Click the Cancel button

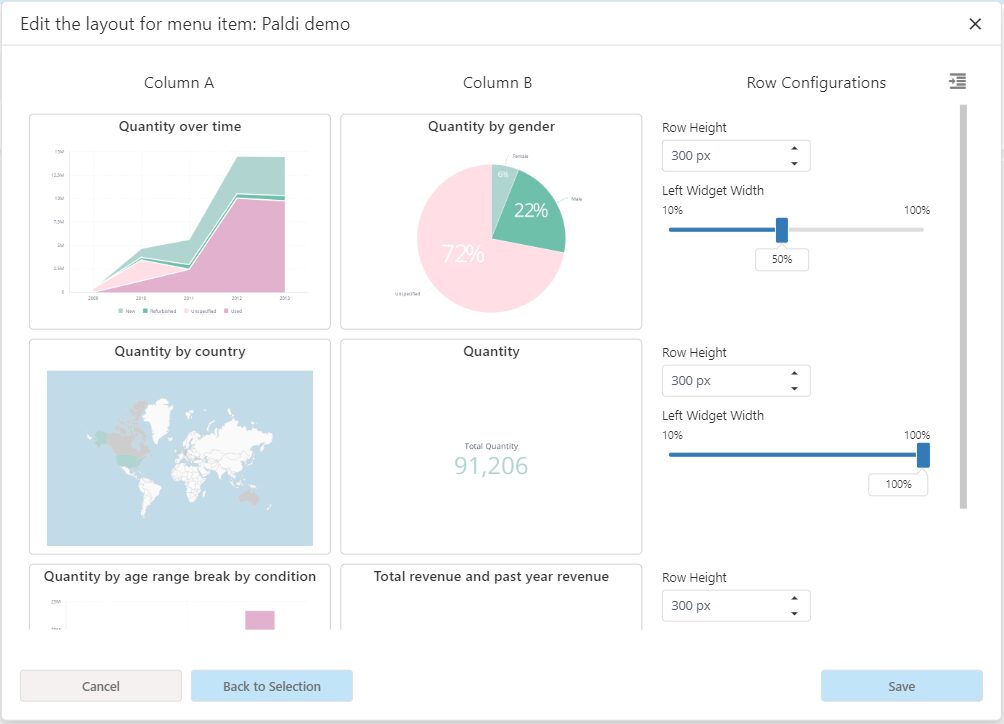(x=100, y=686)
